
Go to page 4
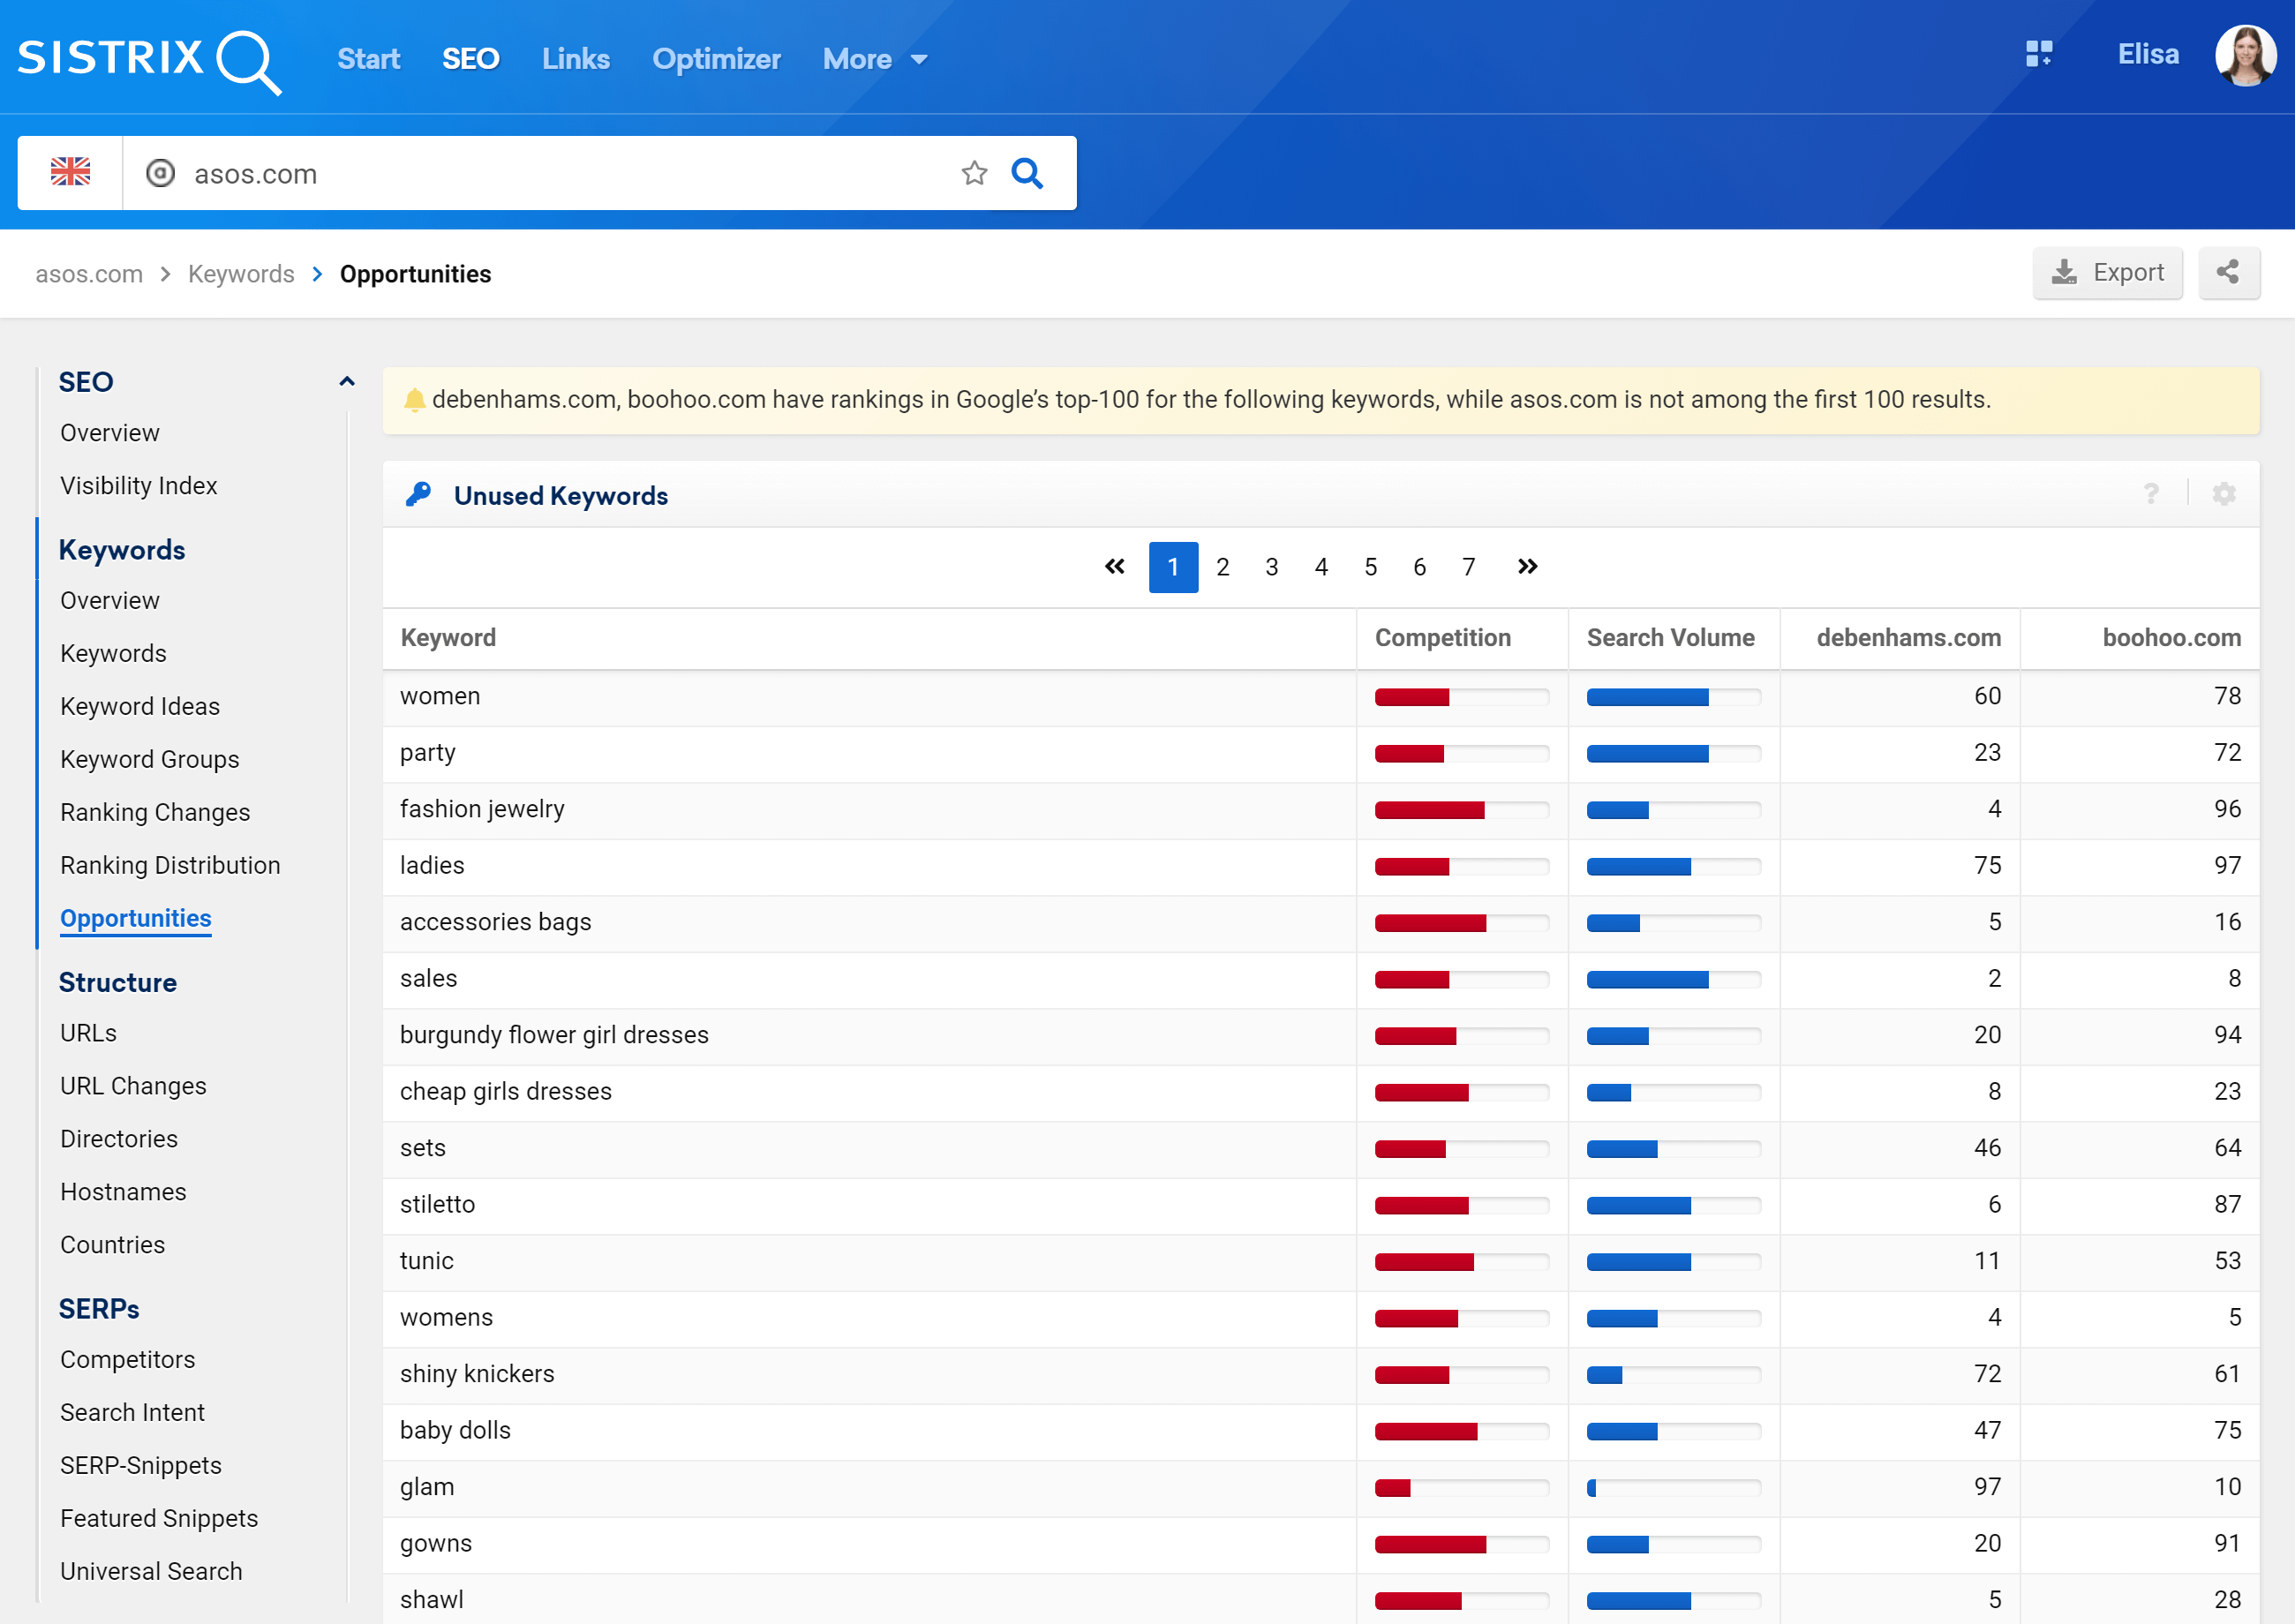[x=1321, y=567]
